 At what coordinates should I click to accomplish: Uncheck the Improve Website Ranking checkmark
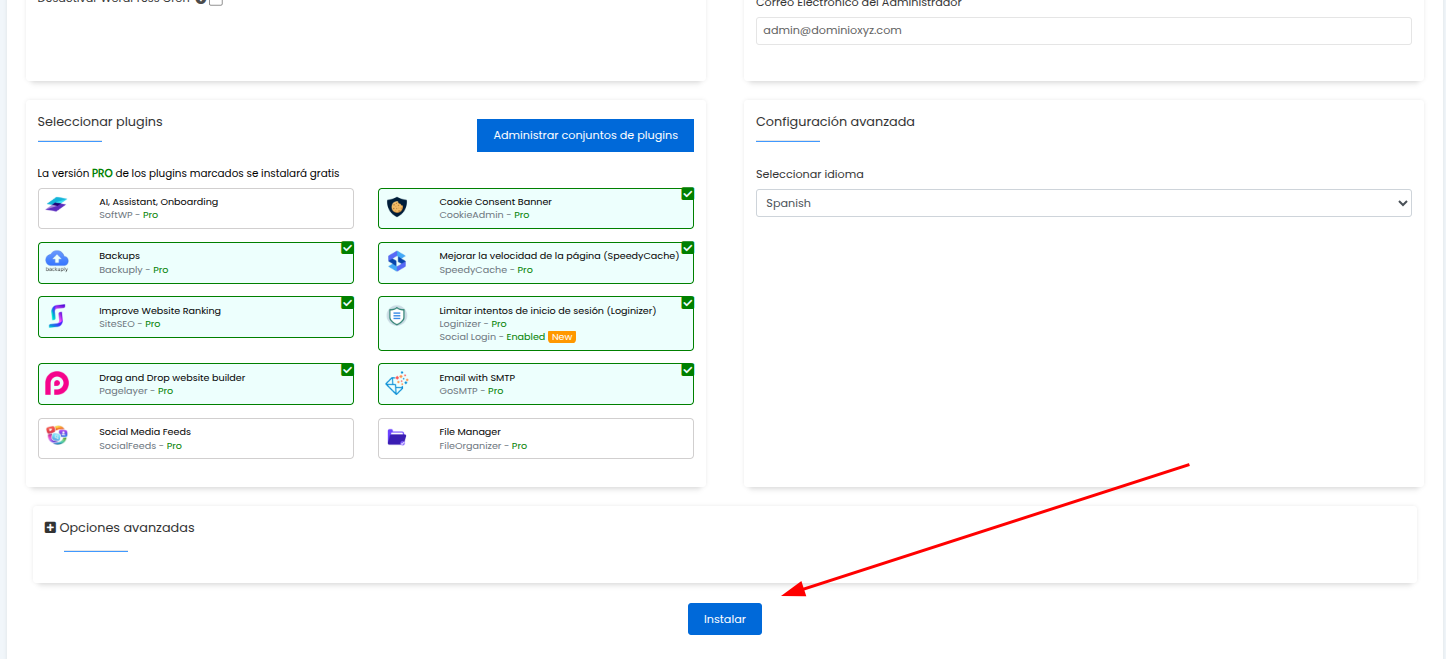347,303
